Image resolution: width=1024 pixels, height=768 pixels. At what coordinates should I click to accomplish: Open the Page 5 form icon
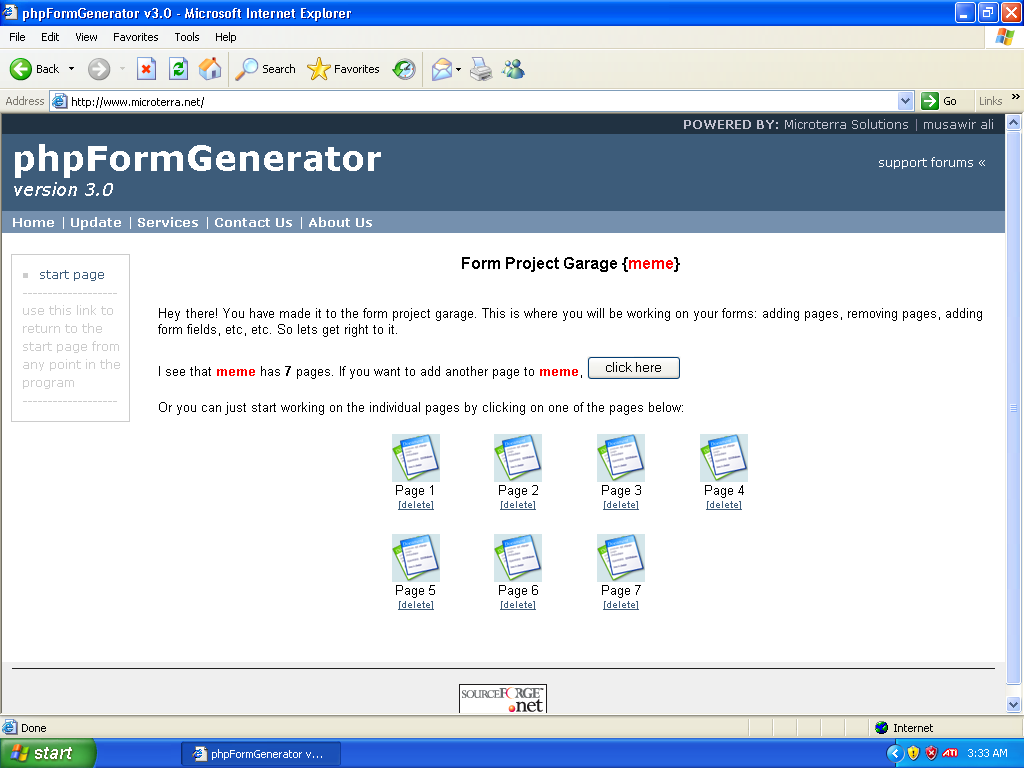click(415, 558)
